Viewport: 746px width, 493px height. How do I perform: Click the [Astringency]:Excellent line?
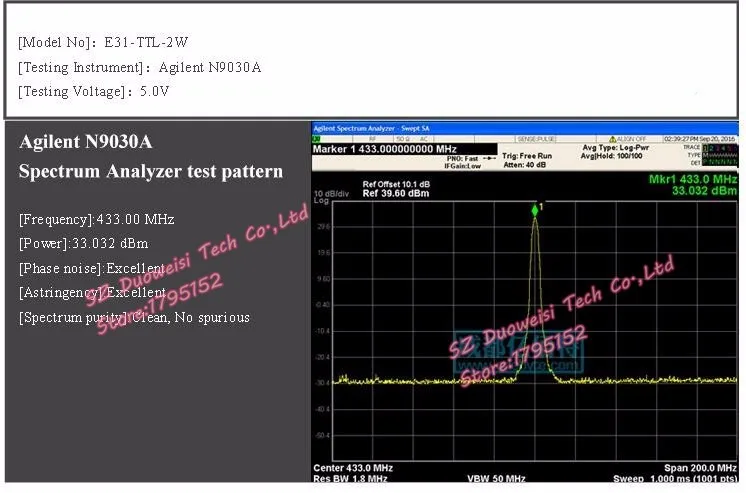tap(92, 292)
